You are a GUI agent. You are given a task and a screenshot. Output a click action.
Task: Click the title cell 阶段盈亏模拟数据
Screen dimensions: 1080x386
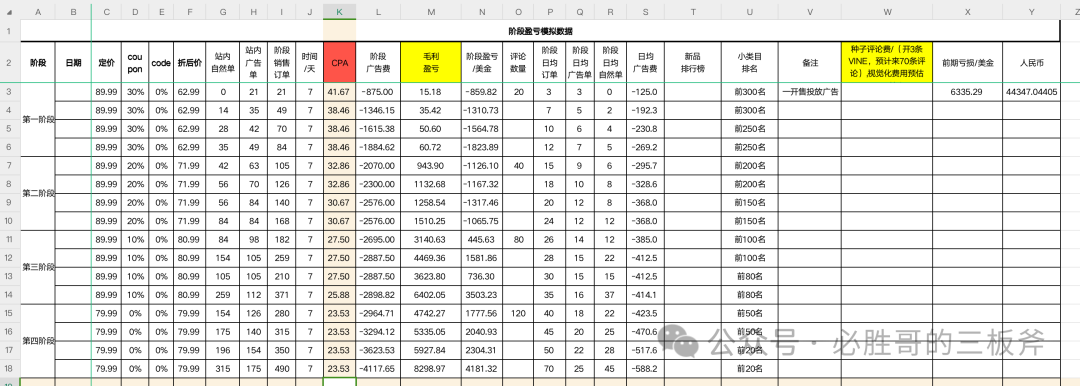click(x=540, y=31)
